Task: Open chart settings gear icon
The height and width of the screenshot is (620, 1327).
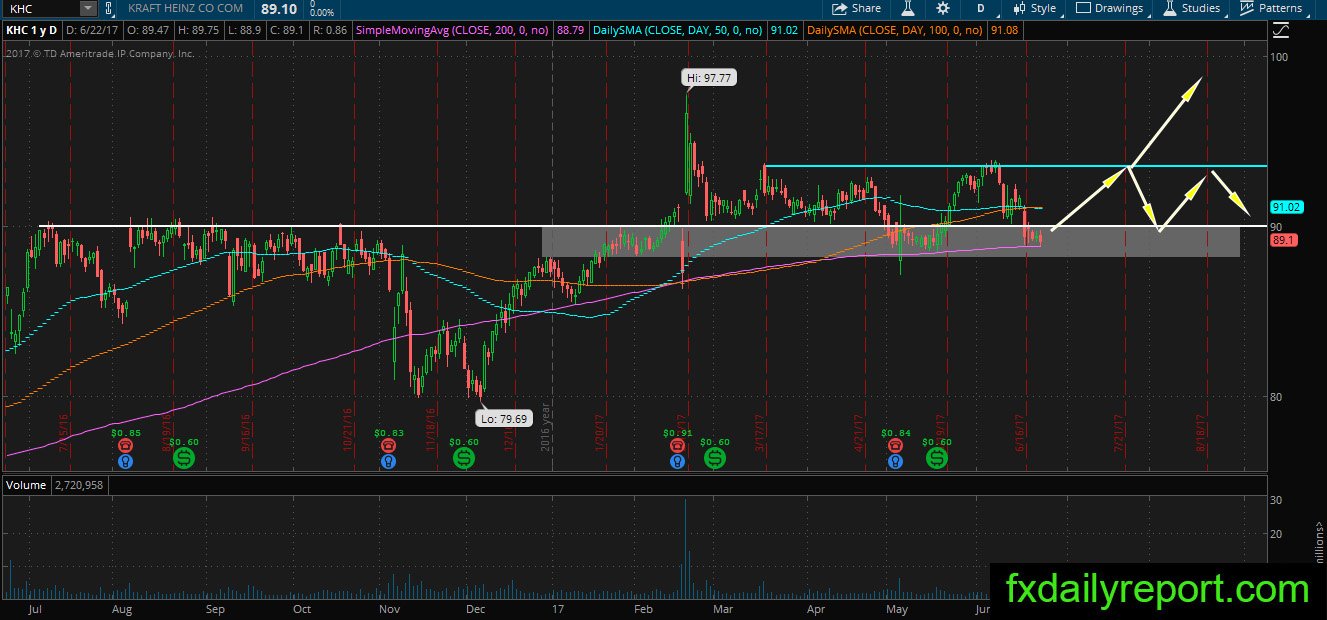Action: (943, 8)
